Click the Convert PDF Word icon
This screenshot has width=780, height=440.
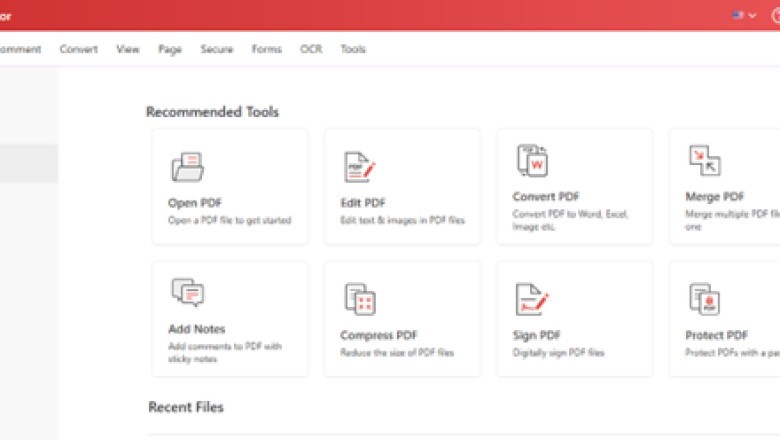click(x=532, y=161)
